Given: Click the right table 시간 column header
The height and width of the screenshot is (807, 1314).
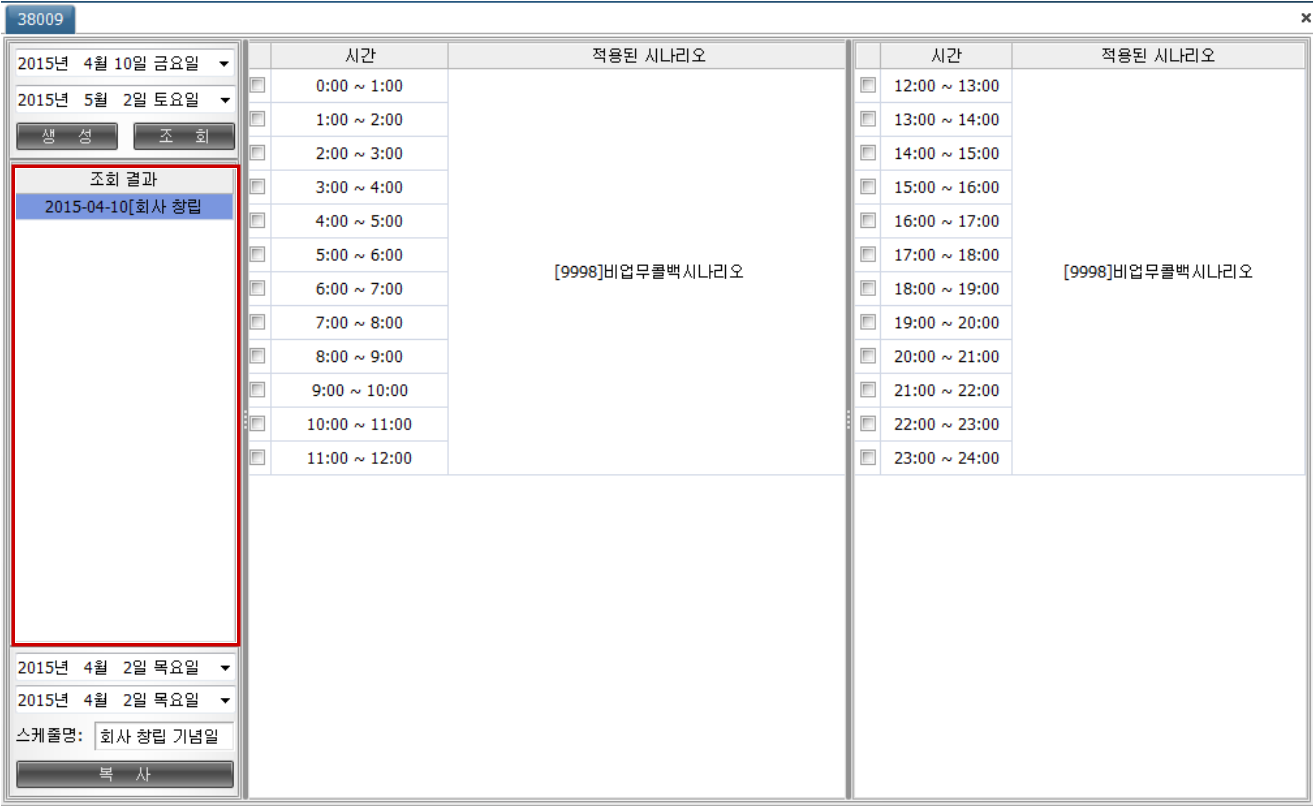Looking at the screenshot, I should 946,56.
